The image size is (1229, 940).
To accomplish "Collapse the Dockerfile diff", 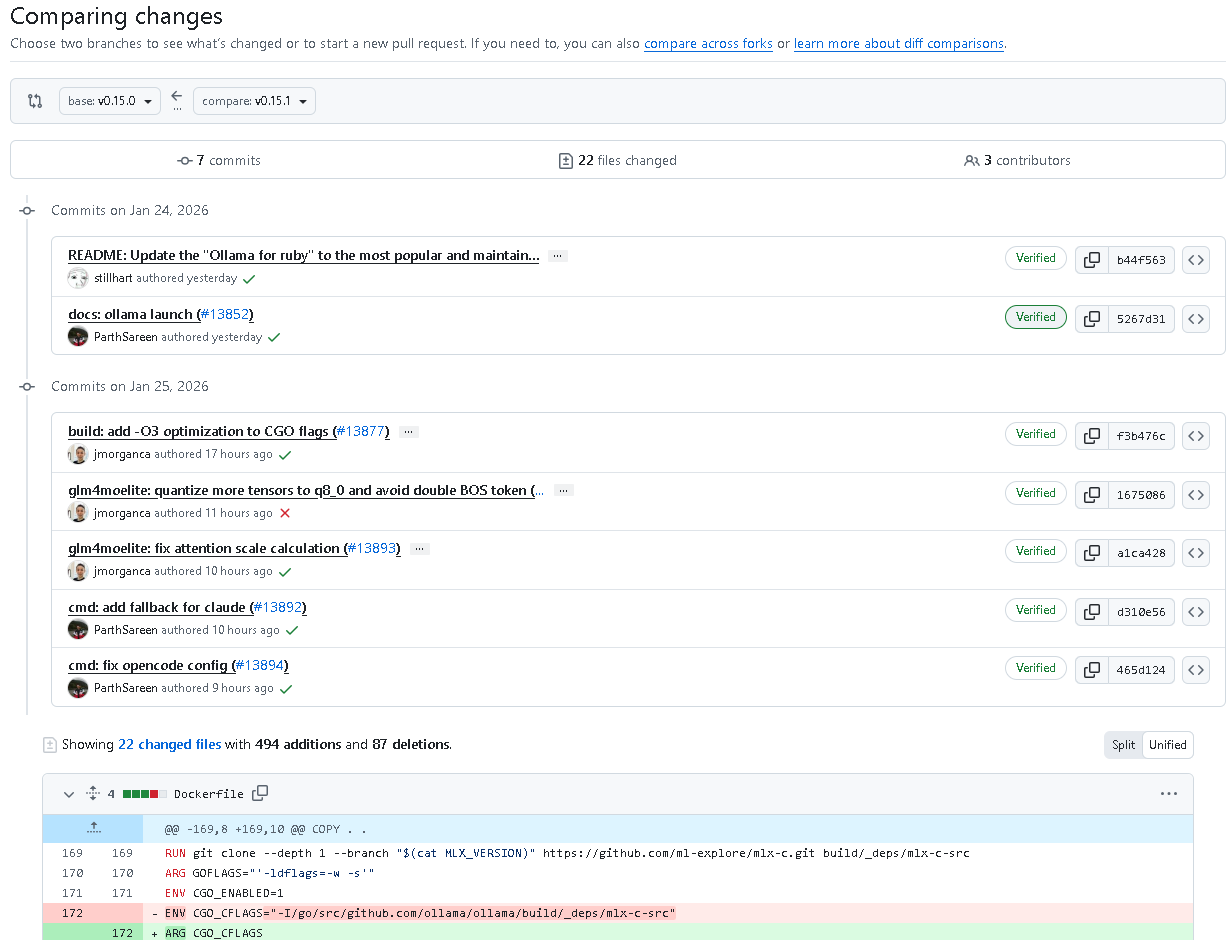I will click(69, 794).
